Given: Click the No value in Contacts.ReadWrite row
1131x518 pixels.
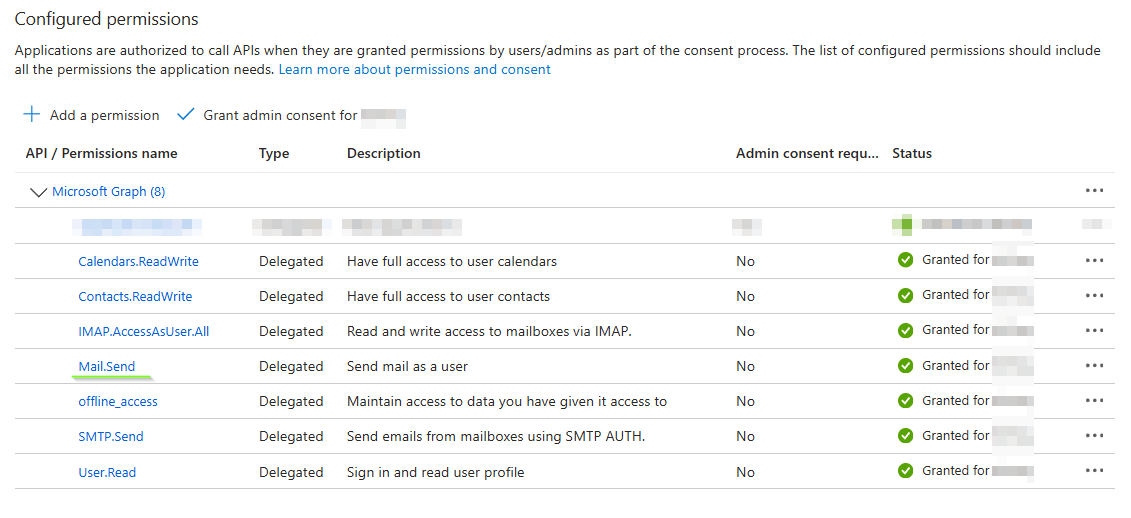Looking at the screenshot, I should click(745, 297).
